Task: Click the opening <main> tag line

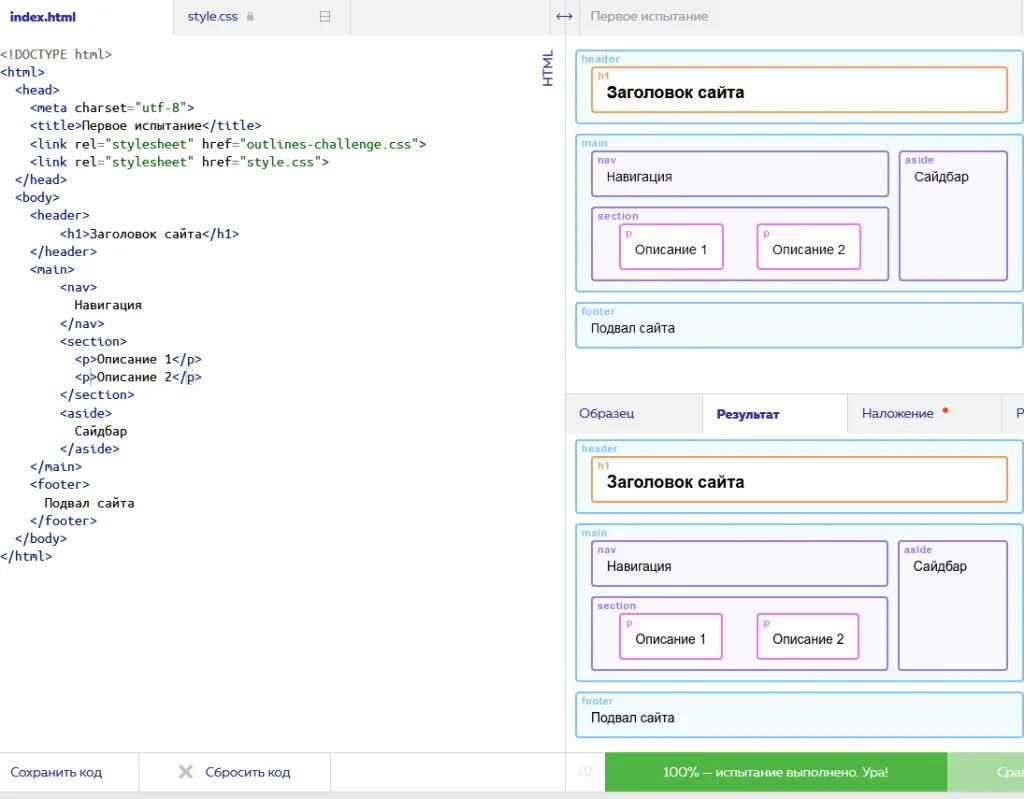Action: 52,269
